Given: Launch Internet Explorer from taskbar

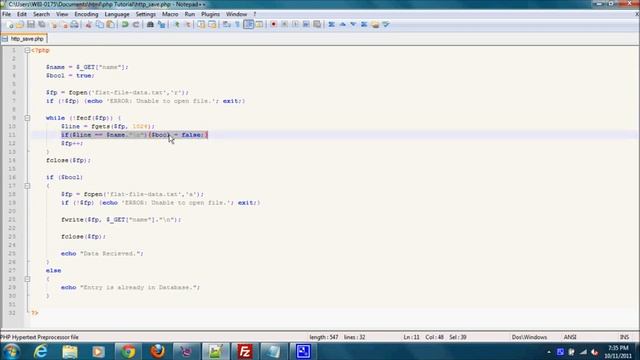Looking at the screenshot, I should (40, 351).
